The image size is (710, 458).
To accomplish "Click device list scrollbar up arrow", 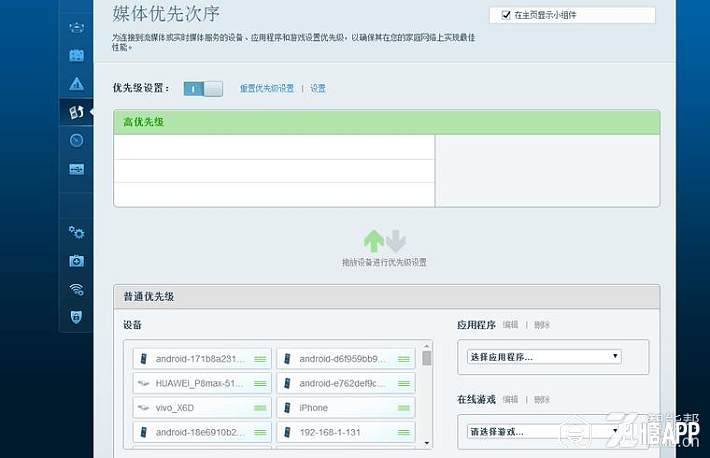I will pos(427,346).
